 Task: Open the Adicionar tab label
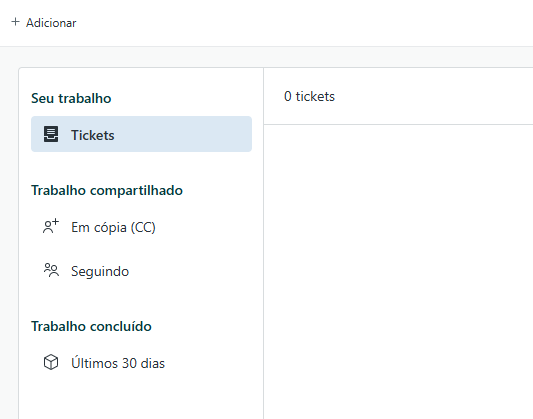tap(51, 23)
